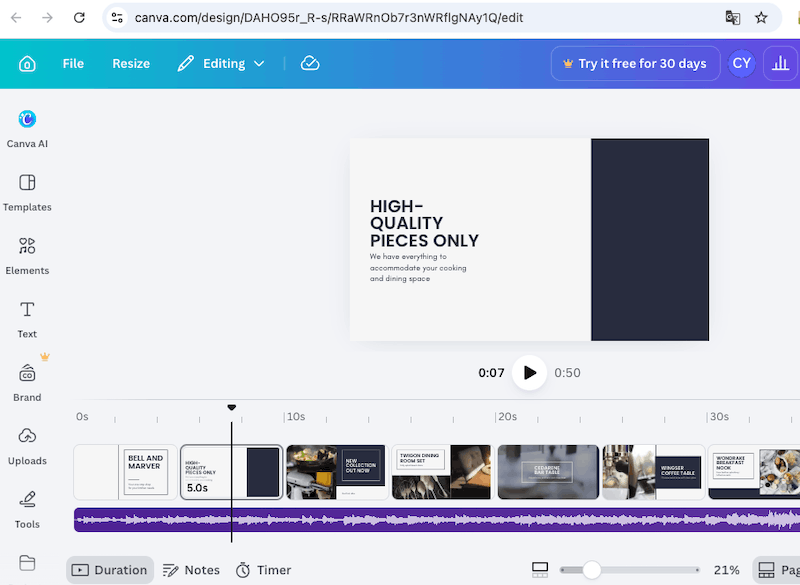This screenshot has height=585, width=800.
Task: Toggle the Duration button
Action: coord(110,570)
